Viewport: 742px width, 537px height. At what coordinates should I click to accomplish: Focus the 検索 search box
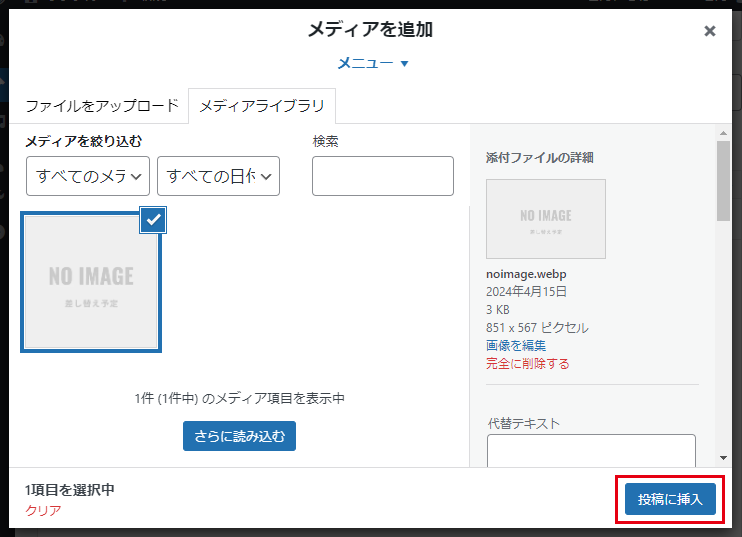tap(382, 176)
